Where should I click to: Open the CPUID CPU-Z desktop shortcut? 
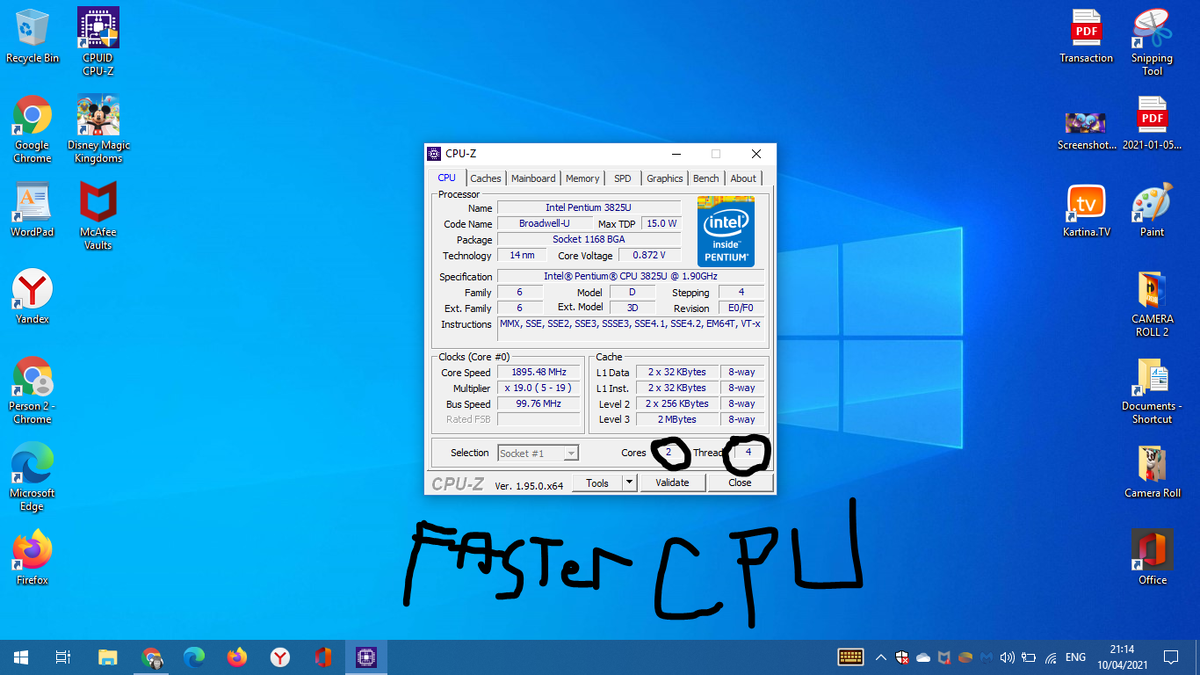click(98, 42)
